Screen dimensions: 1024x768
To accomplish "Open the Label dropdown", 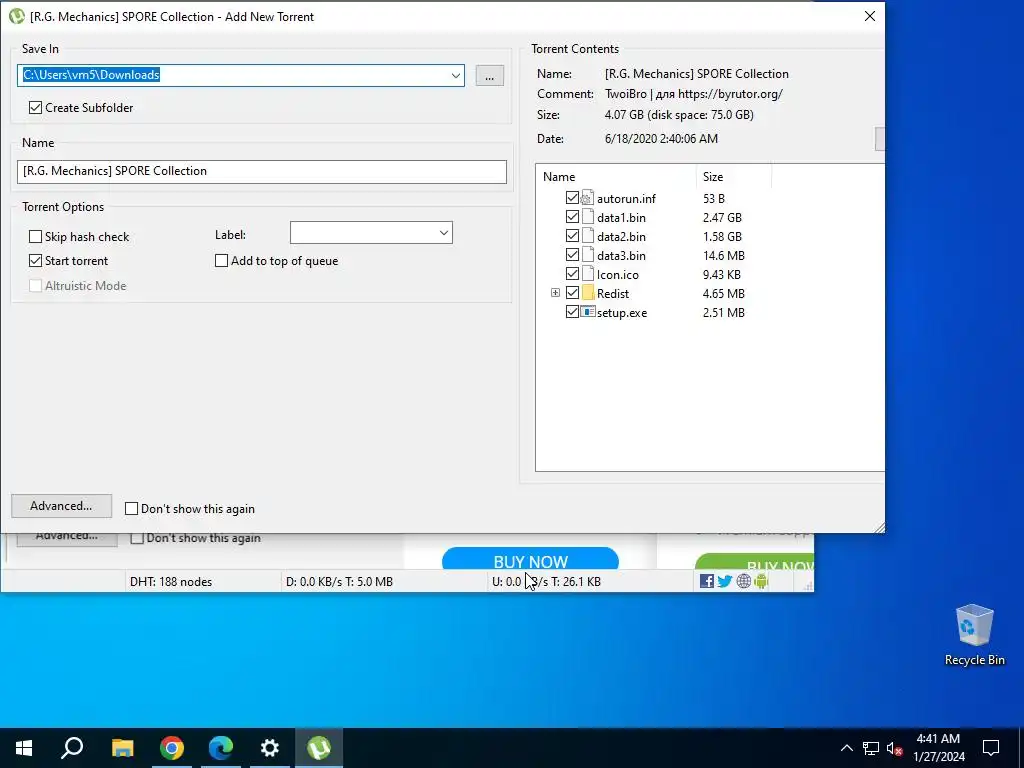I will pyautogui.click(x=443, y=233).
